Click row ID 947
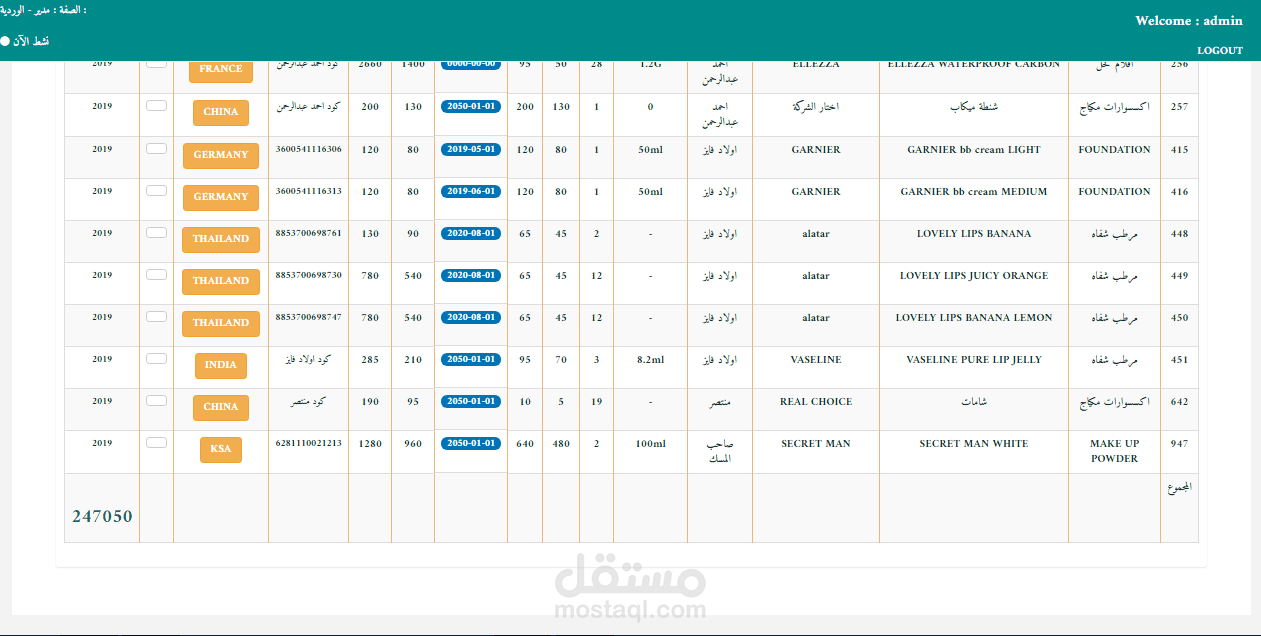The width and height of the screenshot is (1261, 636). pyautogui.click(x=1179, y=444)
